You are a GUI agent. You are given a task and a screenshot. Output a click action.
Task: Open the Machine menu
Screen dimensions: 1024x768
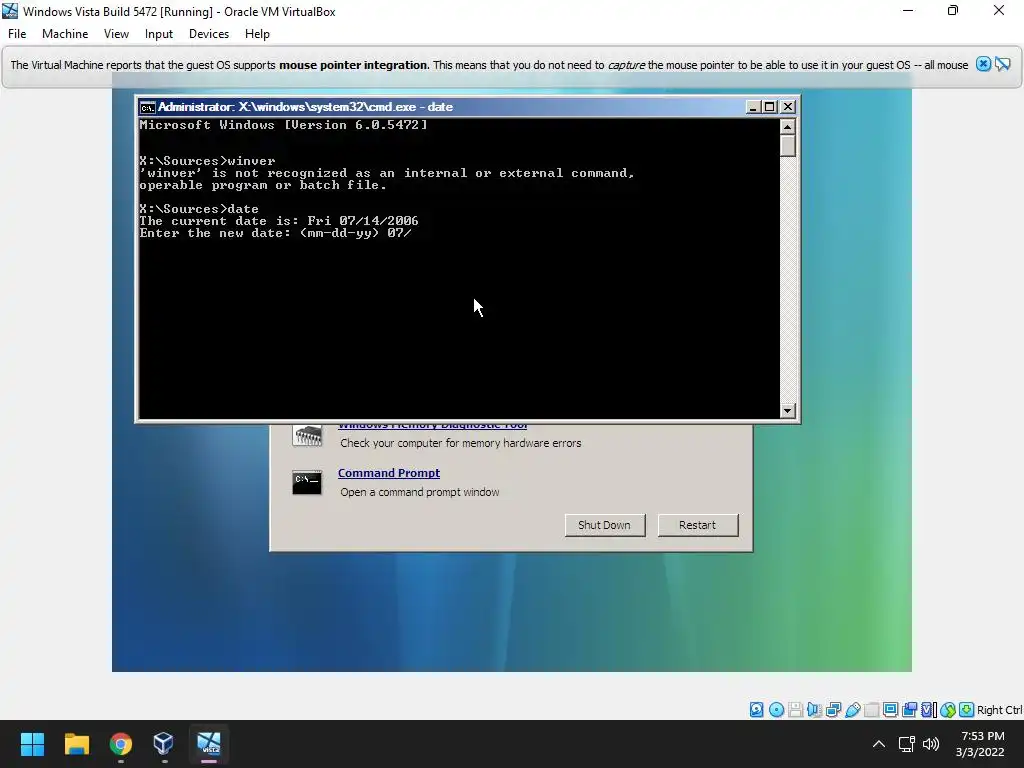coord(65,34)
